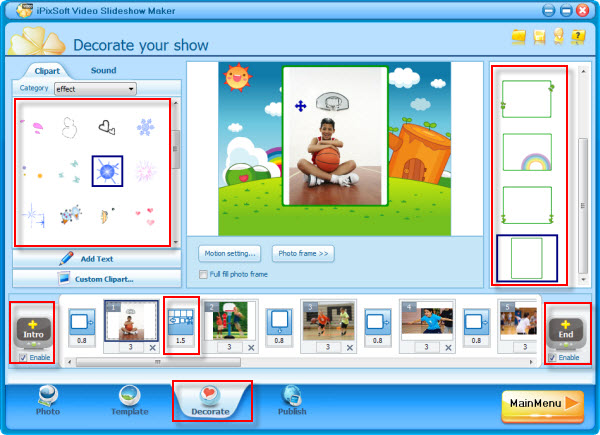Add an End clip
This screenshot has height=435, width=600.
point(566,332)
